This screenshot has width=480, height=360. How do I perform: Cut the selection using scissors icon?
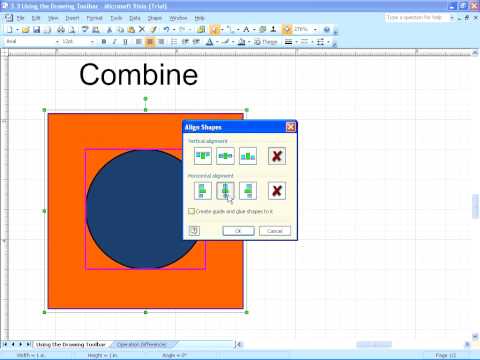point(109,30)
